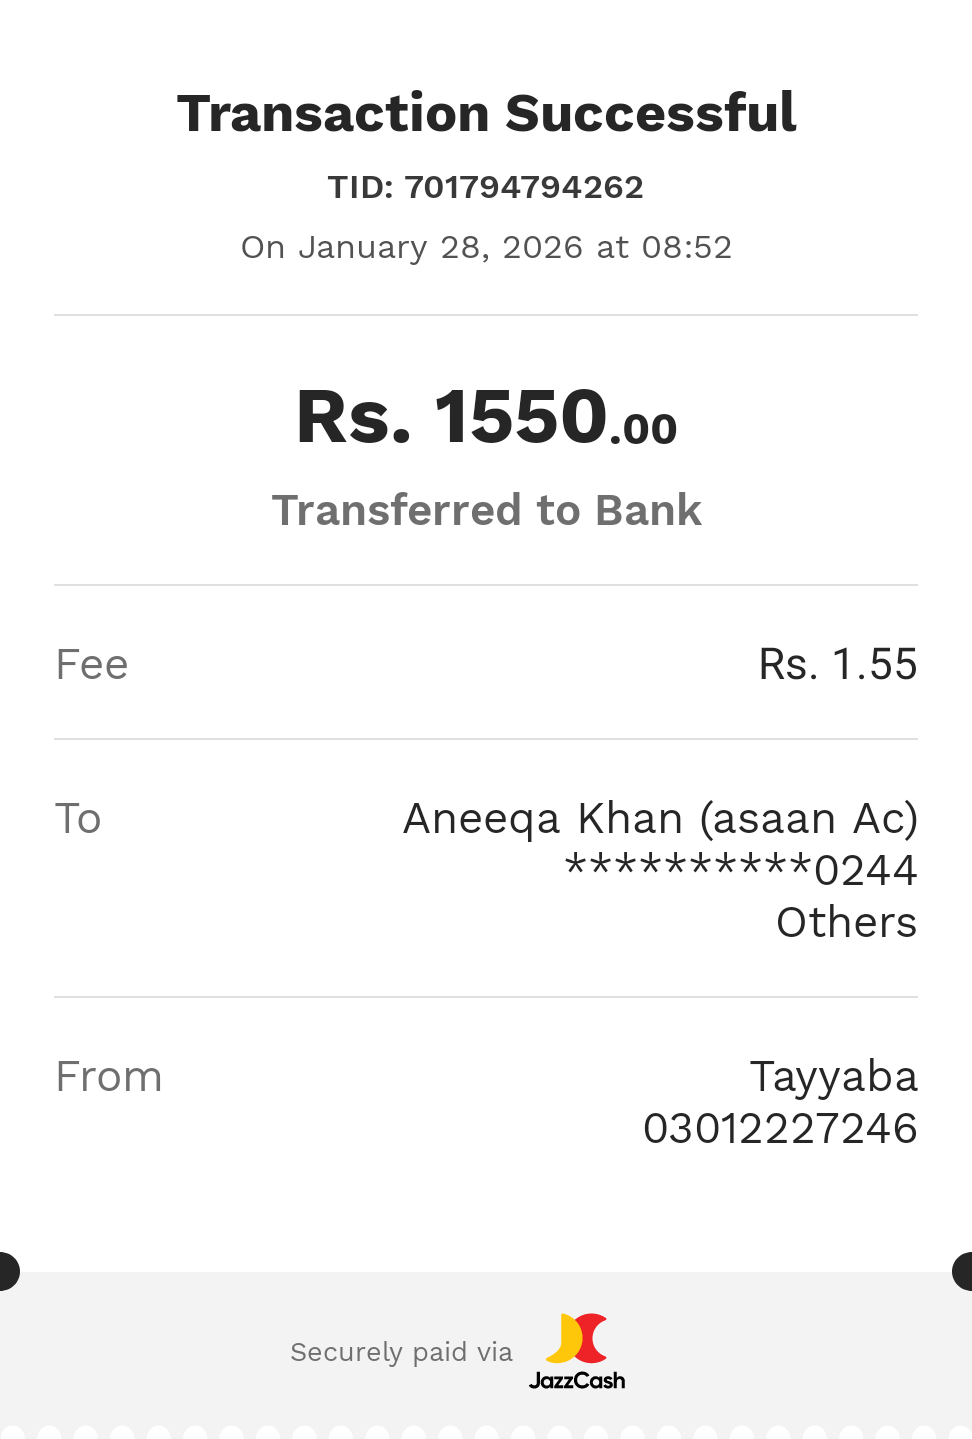The width and height of the screenshot is (972, 1439).
Task: Click the Securely paid via text
Action: click(401, 1352)
